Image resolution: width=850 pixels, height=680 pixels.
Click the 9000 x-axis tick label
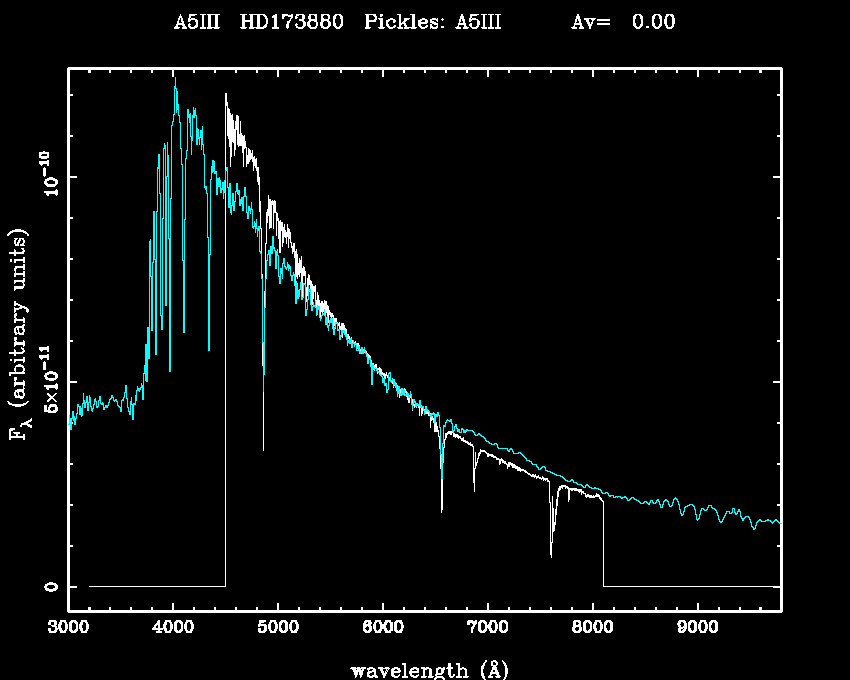click(696, 628)
